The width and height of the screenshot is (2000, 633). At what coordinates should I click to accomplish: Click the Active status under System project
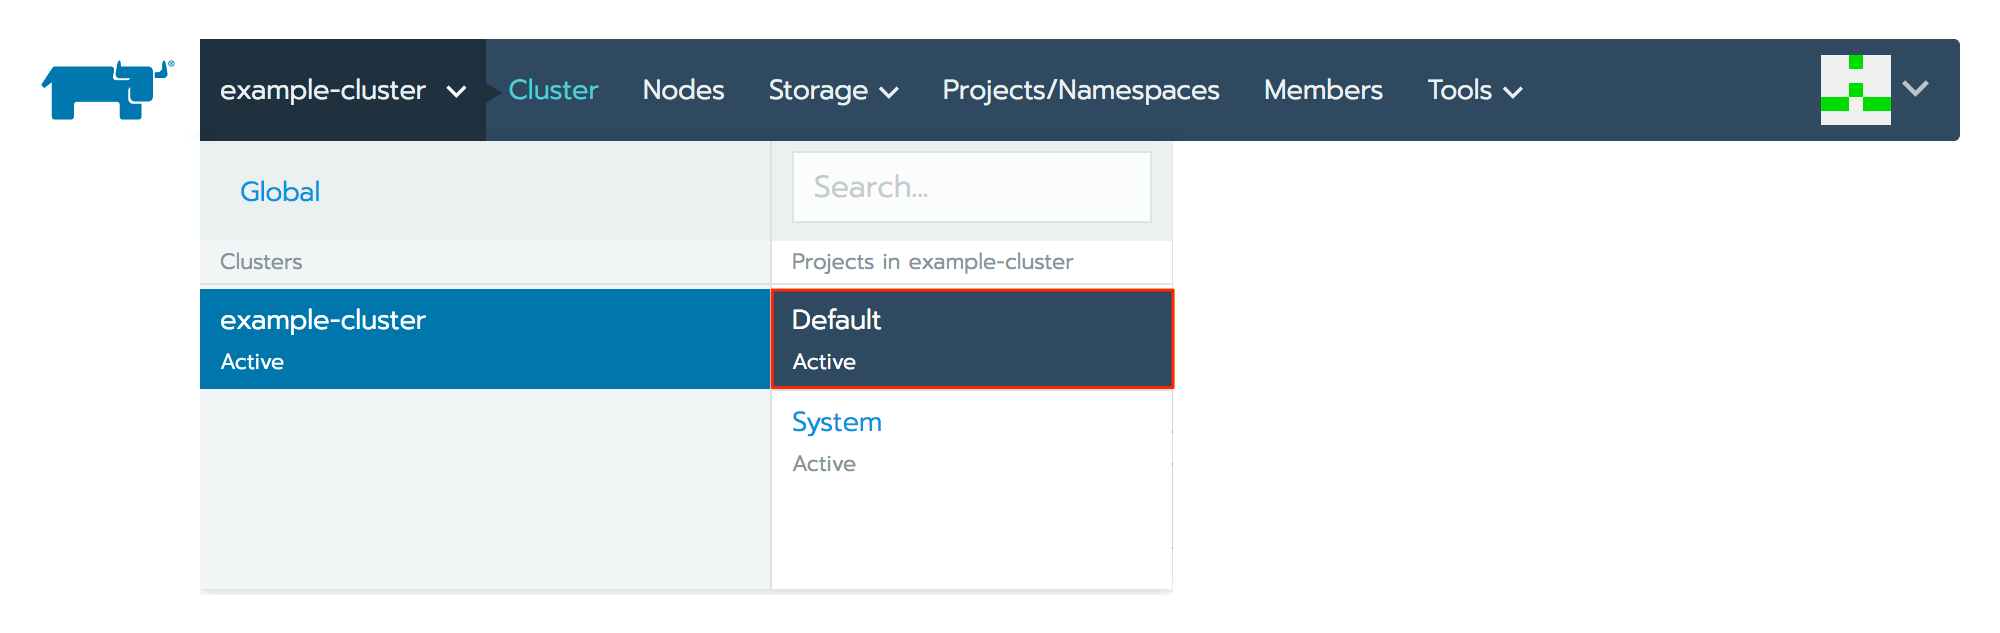[824, 464]
